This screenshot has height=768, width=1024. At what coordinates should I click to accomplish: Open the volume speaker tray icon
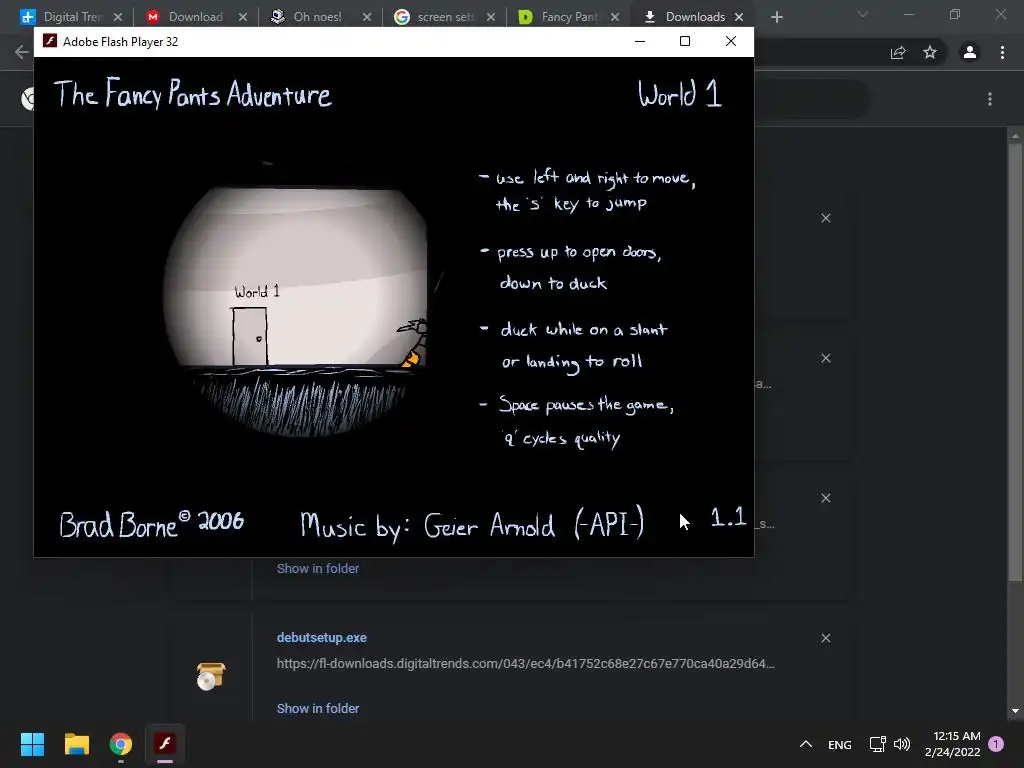click(x=902, y=744)
